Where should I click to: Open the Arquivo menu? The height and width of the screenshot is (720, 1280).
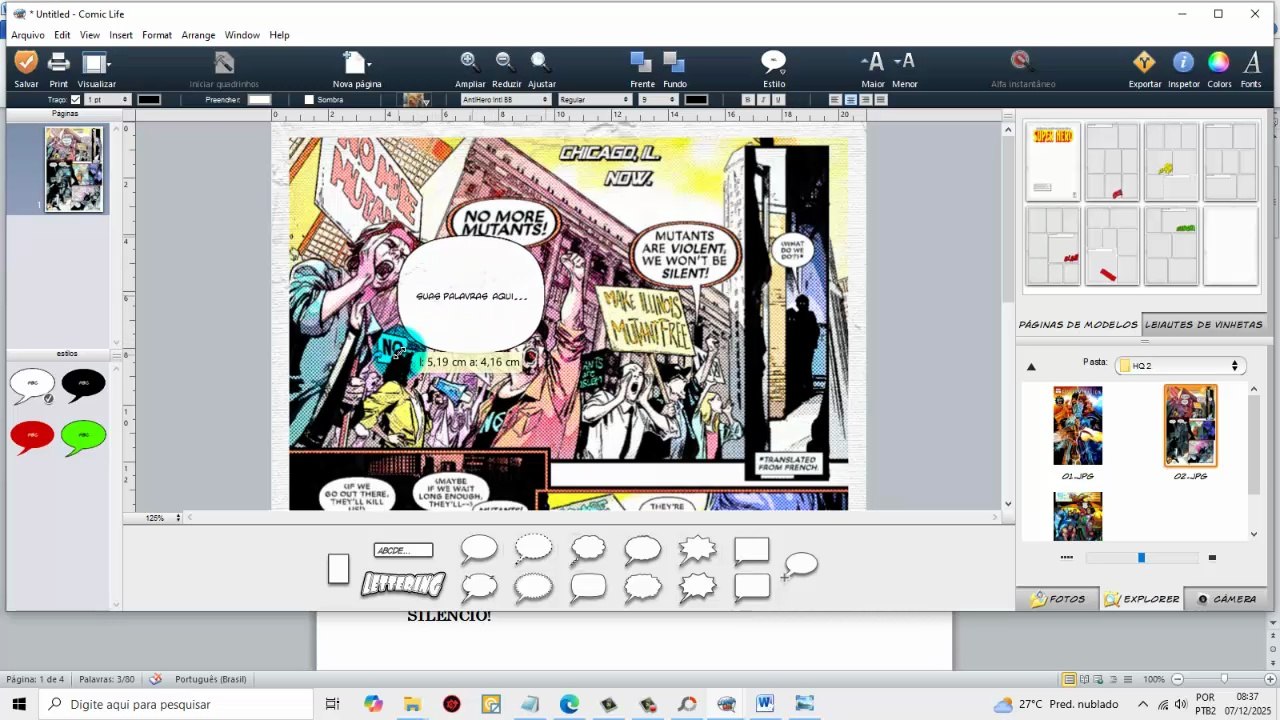tap(28, 35)
